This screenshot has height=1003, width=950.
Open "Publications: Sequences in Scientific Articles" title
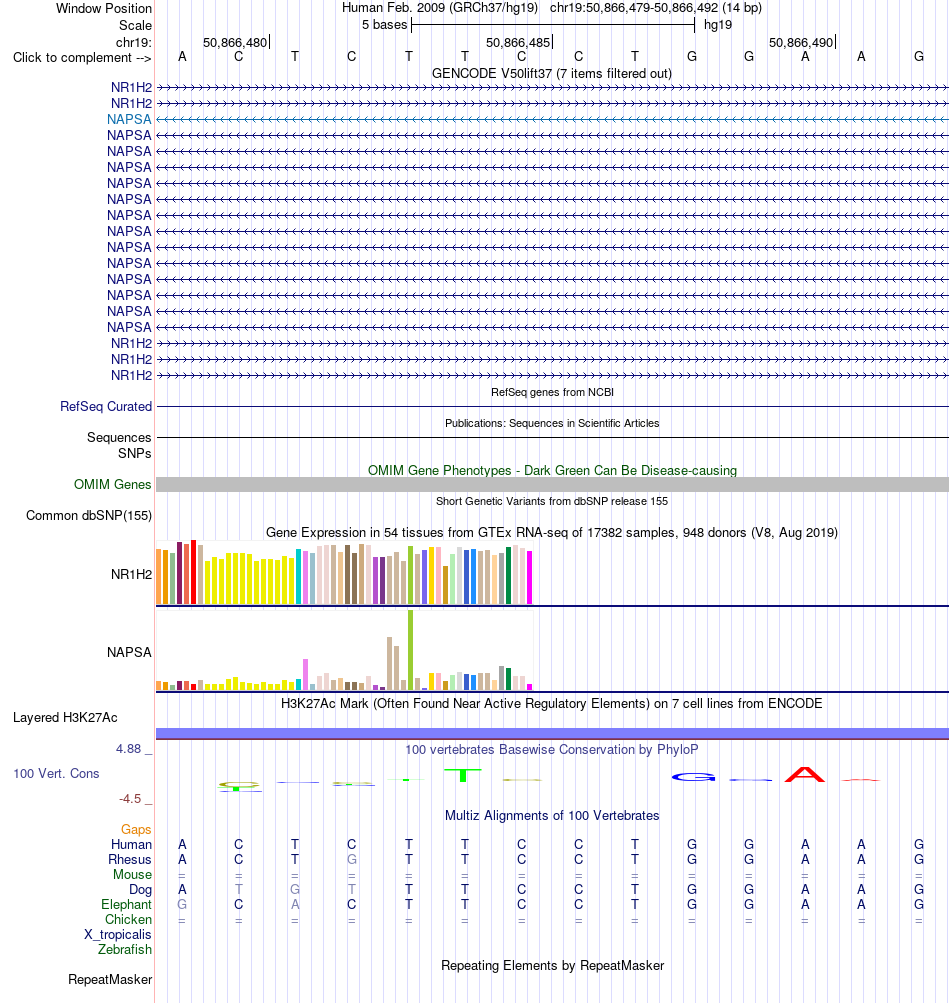(x=552, y=423)
